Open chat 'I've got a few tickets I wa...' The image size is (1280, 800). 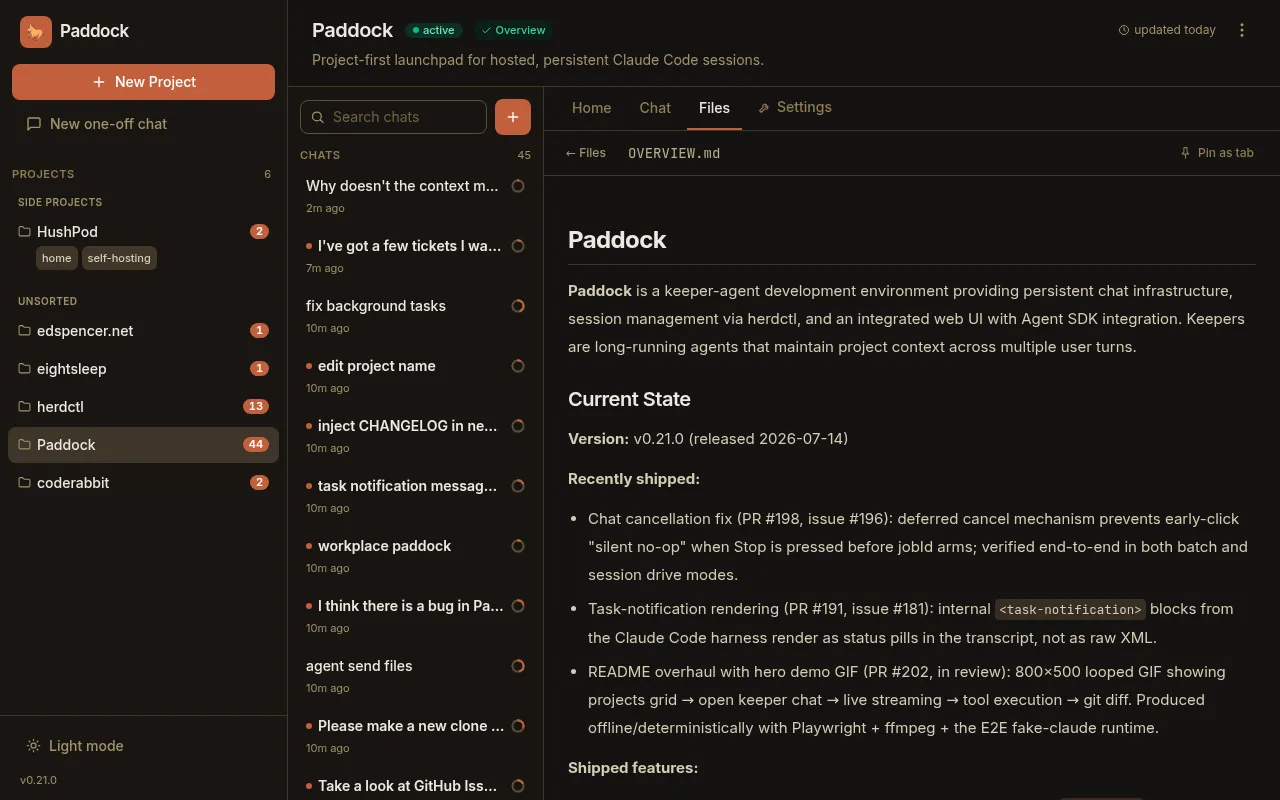pos(415,256)
